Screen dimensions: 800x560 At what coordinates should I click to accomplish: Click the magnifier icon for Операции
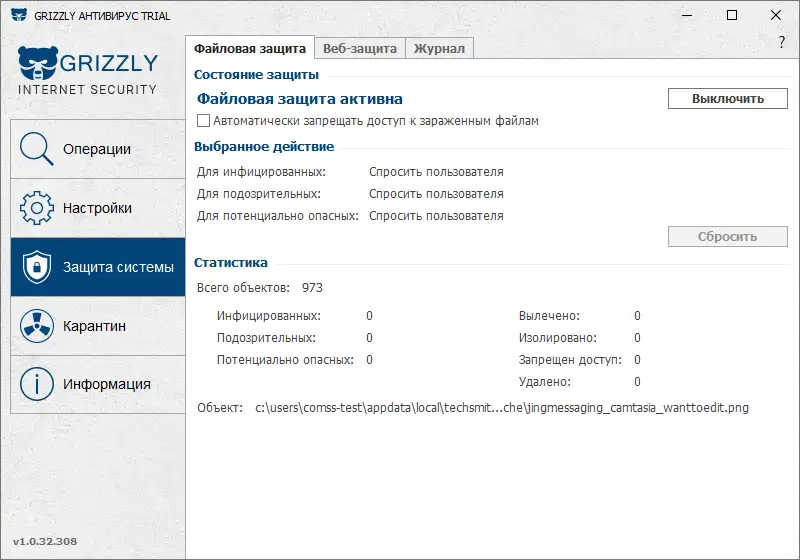pos(36,149)
